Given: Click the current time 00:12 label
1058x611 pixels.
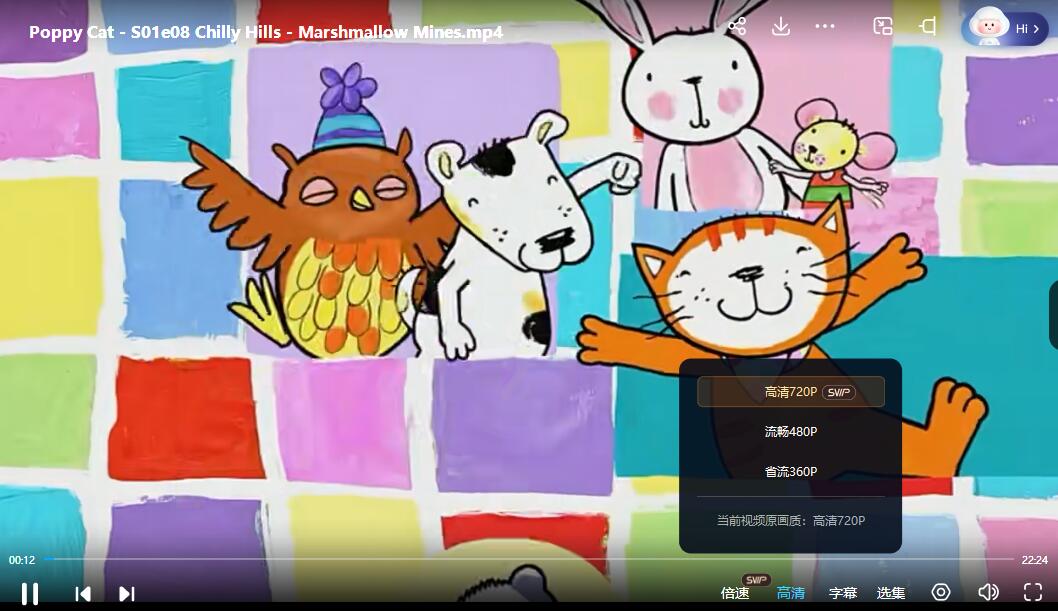Looking at the screenshot, I should [22, 560].
